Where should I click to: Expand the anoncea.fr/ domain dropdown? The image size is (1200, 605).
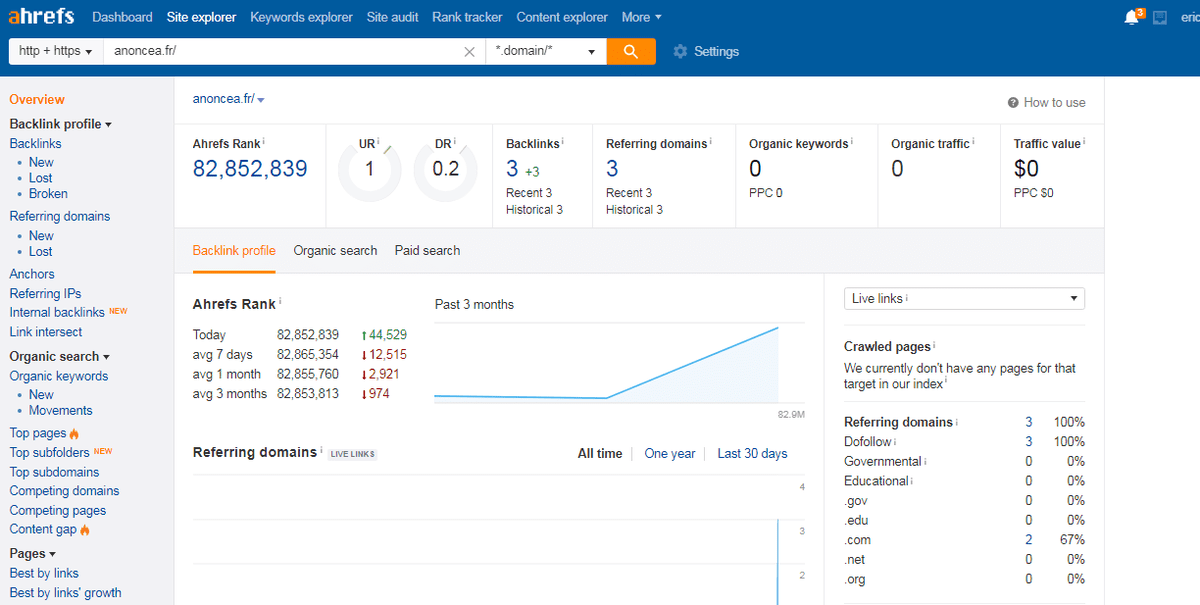click(260, 100)
